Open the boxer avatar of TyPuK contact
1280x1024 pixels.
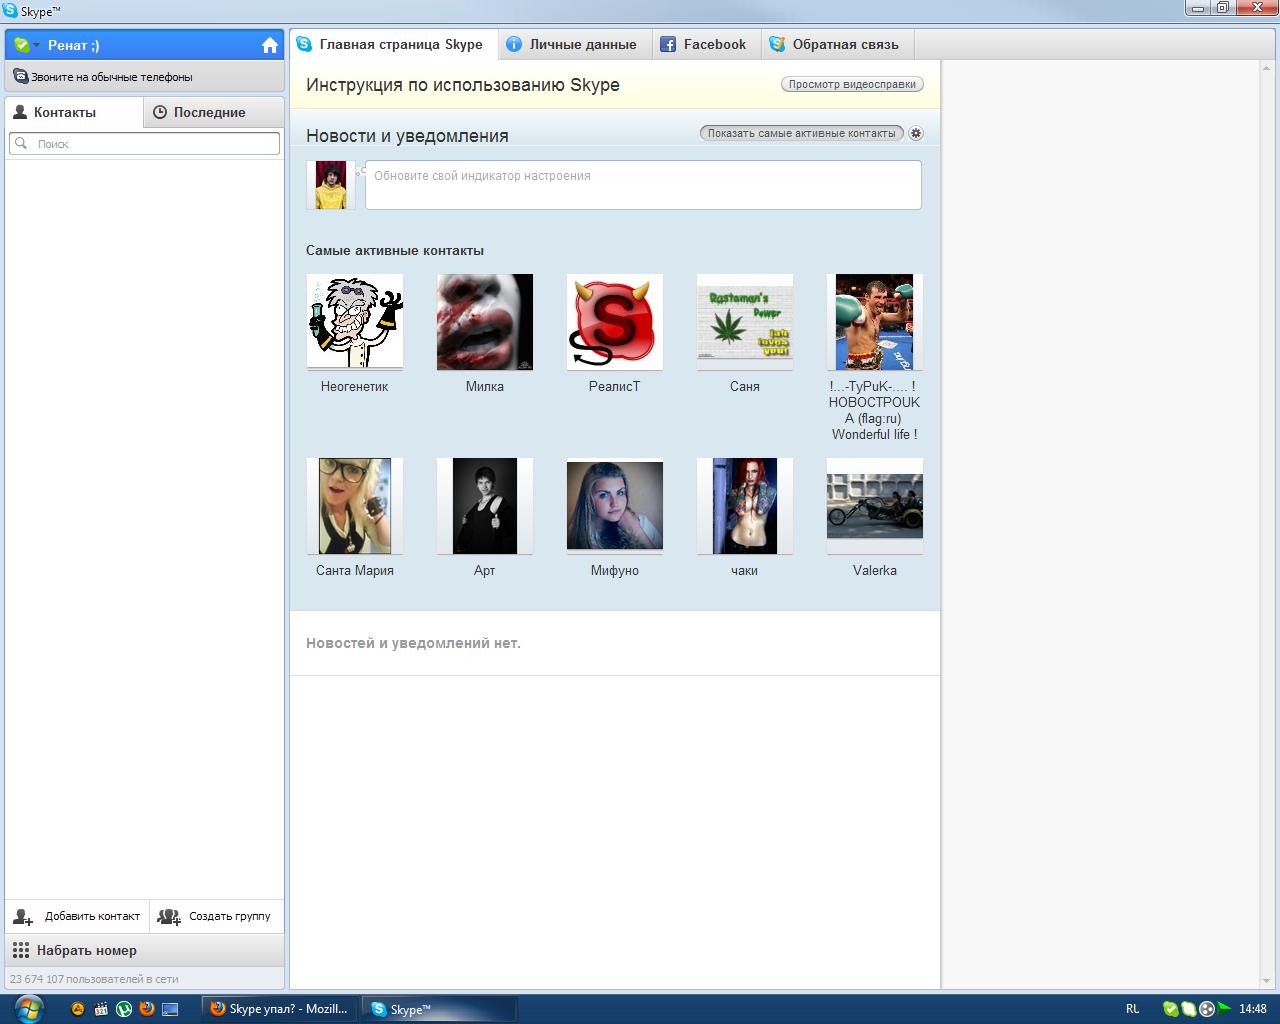tap(875, 322)
